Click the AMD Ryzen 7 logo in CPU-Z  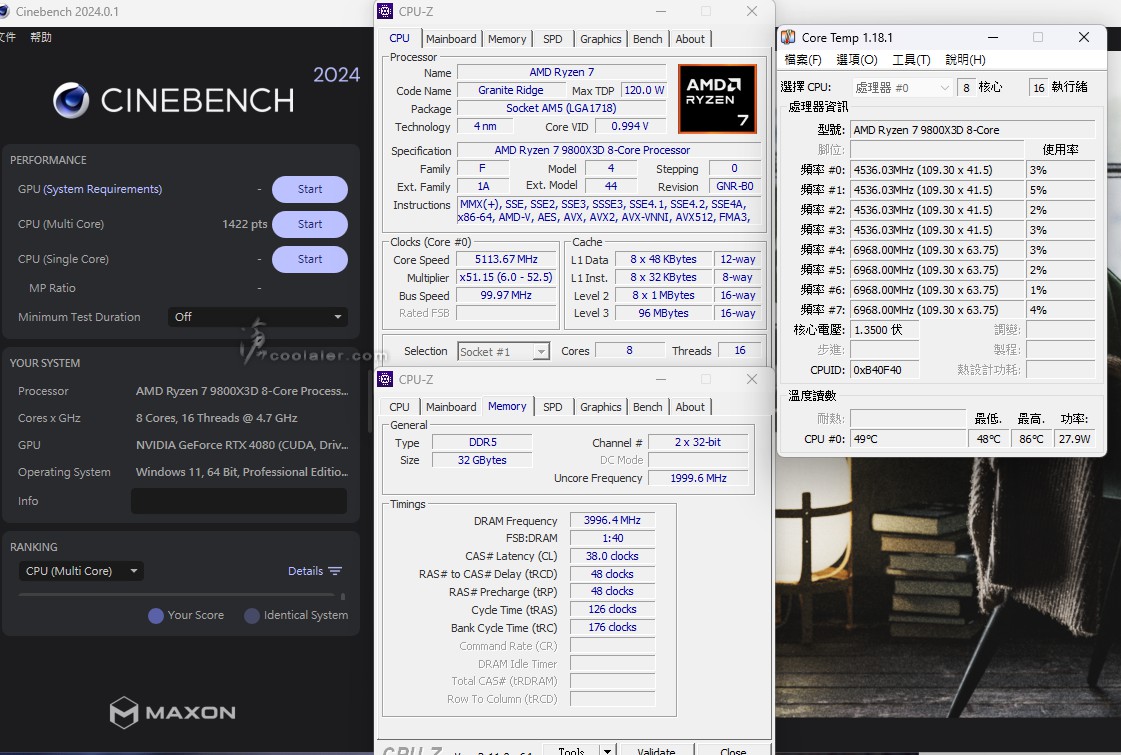(x=717, y=99)
